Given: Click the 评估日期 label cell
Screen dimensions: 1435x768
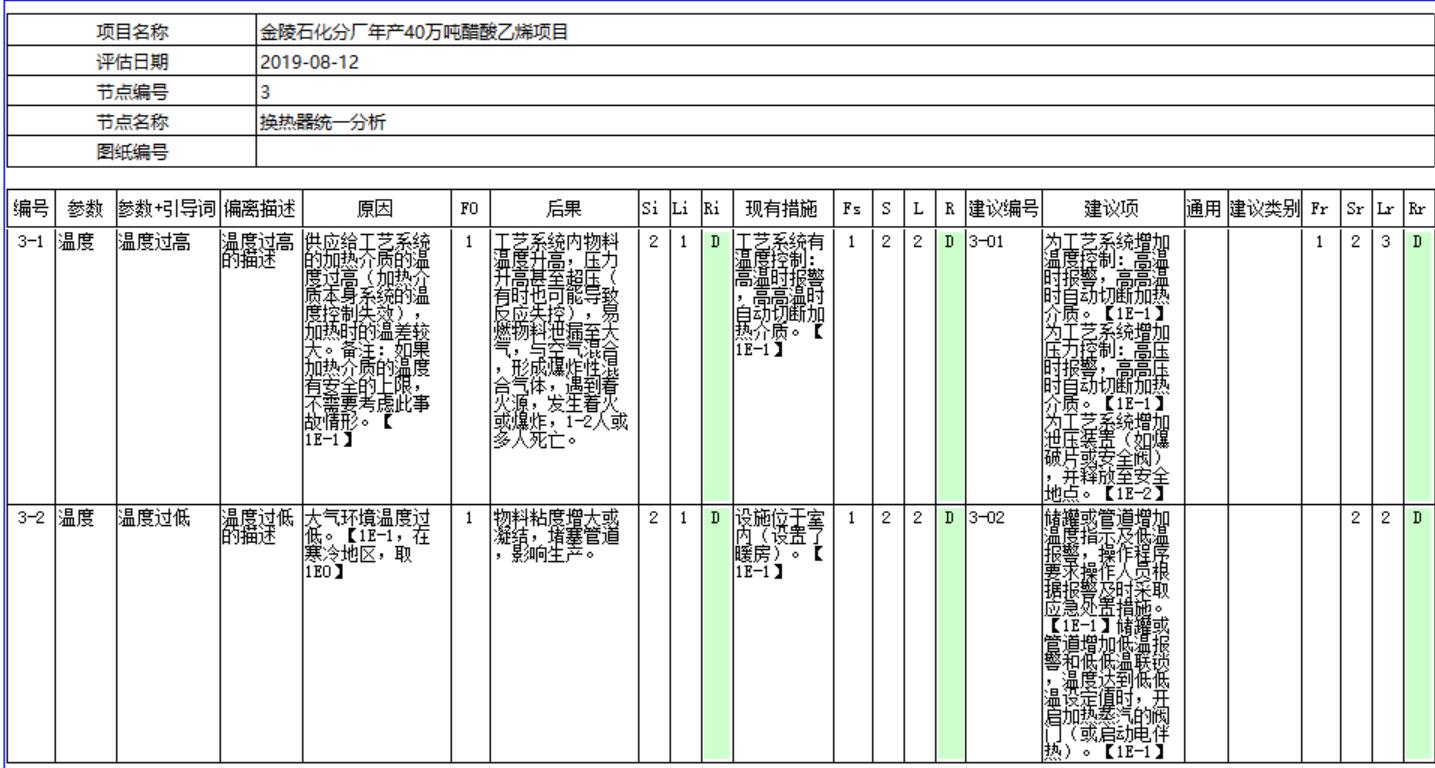Looking at the screenshot, I should [x=131, y=62].
